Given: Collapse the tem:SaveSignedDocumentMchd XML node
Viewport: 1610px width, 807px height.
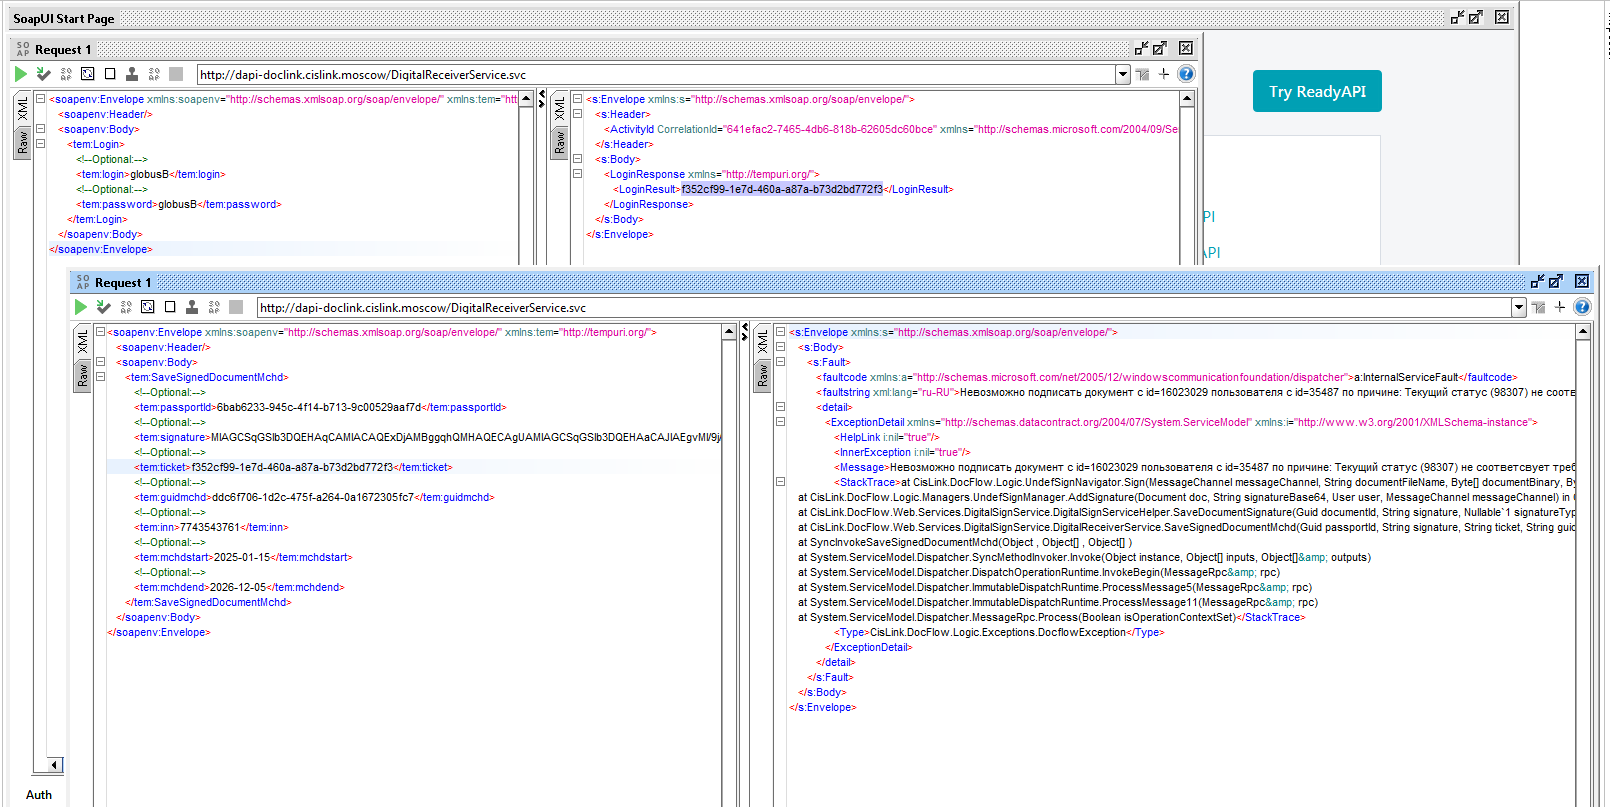Looking at the screenshot, I should [x=100, y=377].
